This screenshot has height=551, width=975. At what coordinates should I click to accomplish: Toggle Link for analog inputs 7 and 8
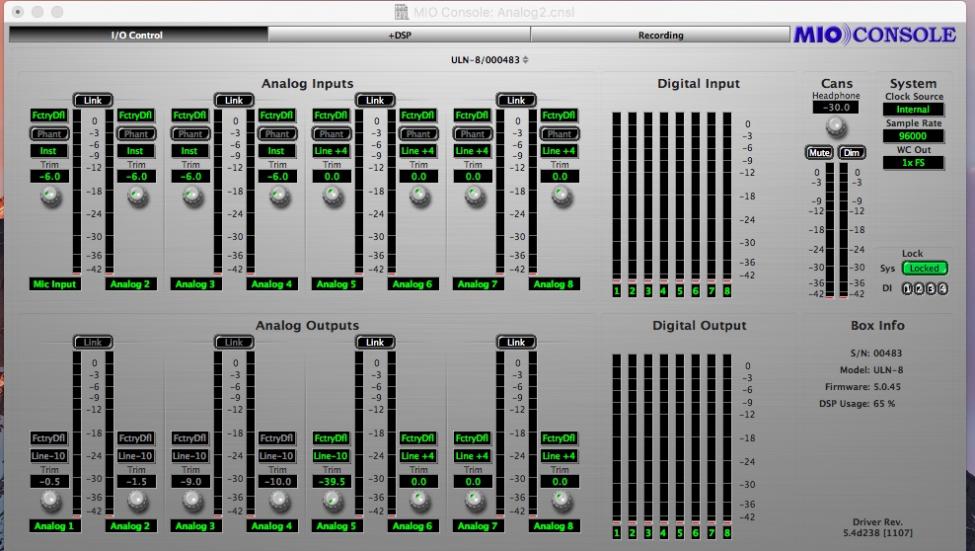pos(516,100)
